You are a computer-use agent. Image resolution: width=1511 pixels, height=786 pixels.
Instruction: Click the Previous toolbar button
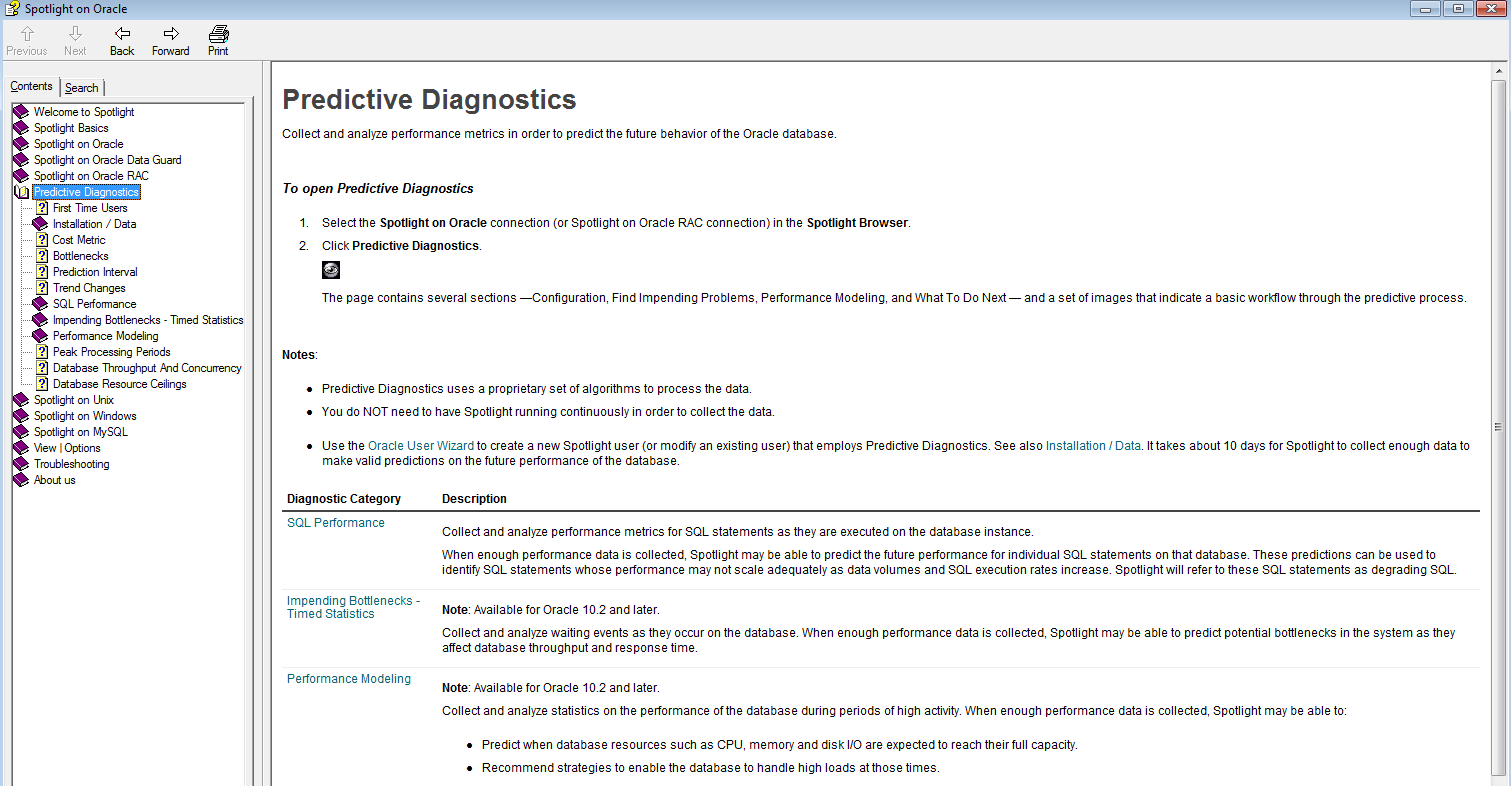point(27,41)
